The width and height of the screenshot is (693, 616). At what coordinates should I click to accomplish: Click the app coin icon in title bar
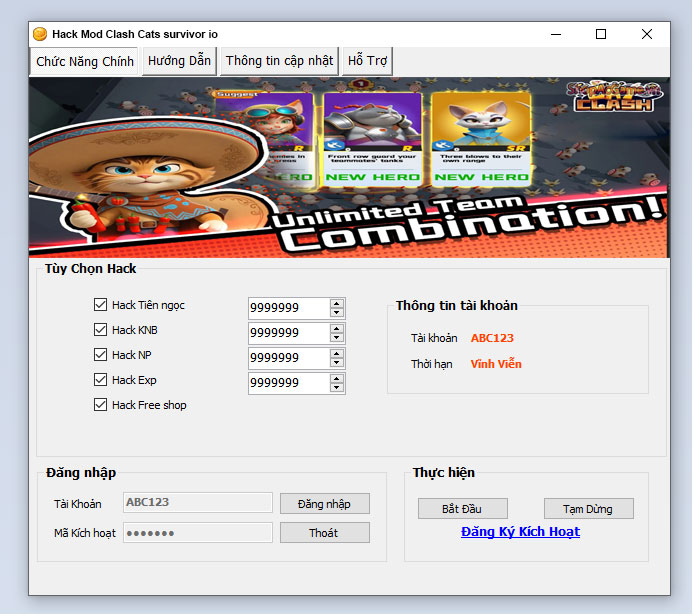[40, 34]
